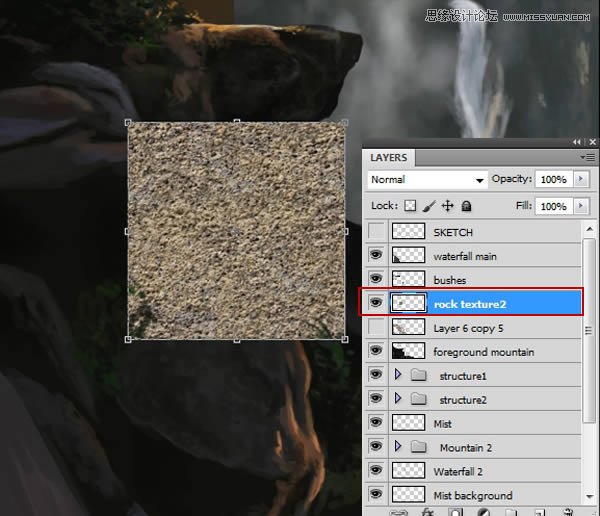
Task: Click the Layer 6 copy 5 thumbnail
Action: 408,327
